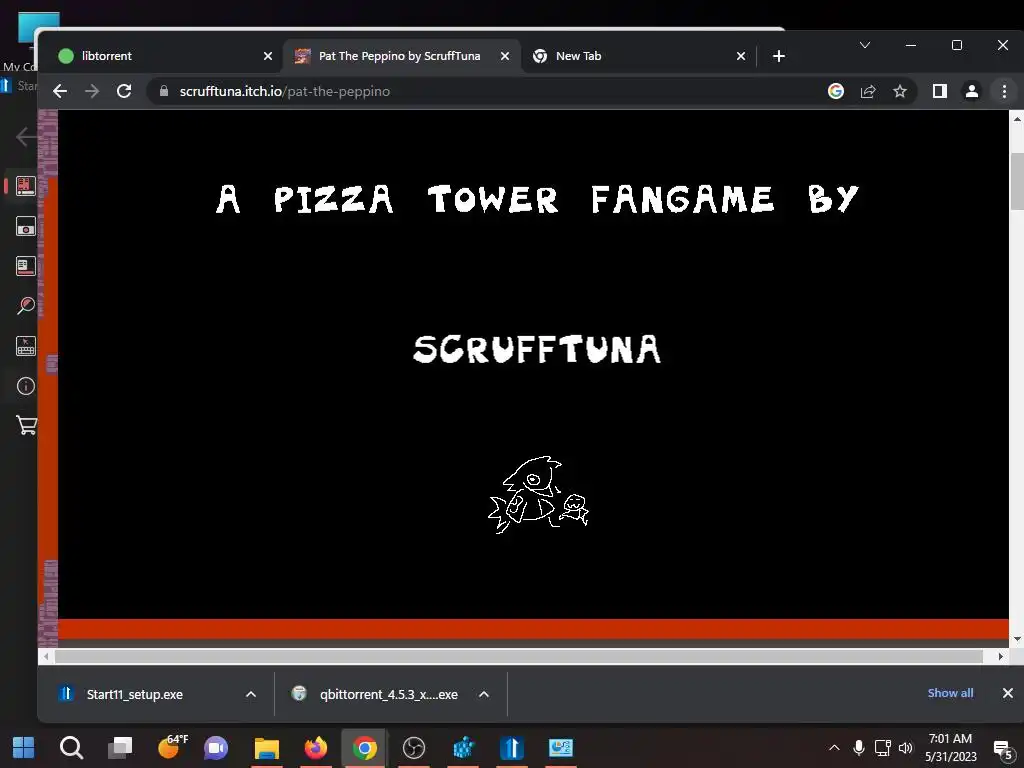Expand options for qbittorrent download

[x=484, y=694]
